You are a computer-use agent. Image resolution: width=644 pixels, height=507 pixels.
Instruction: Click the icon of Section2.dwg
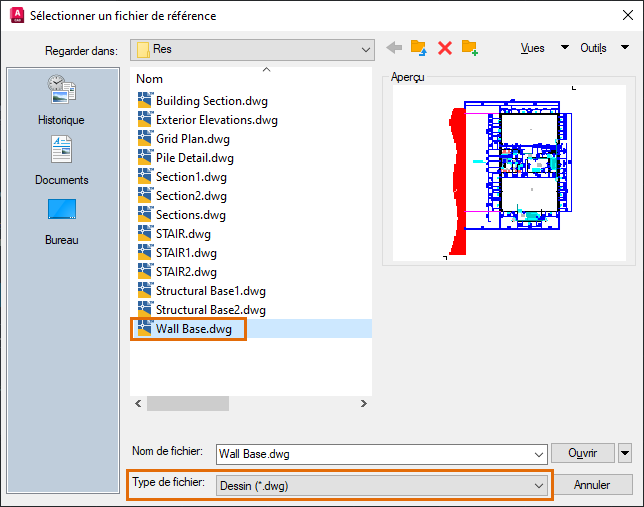(145, 196)
